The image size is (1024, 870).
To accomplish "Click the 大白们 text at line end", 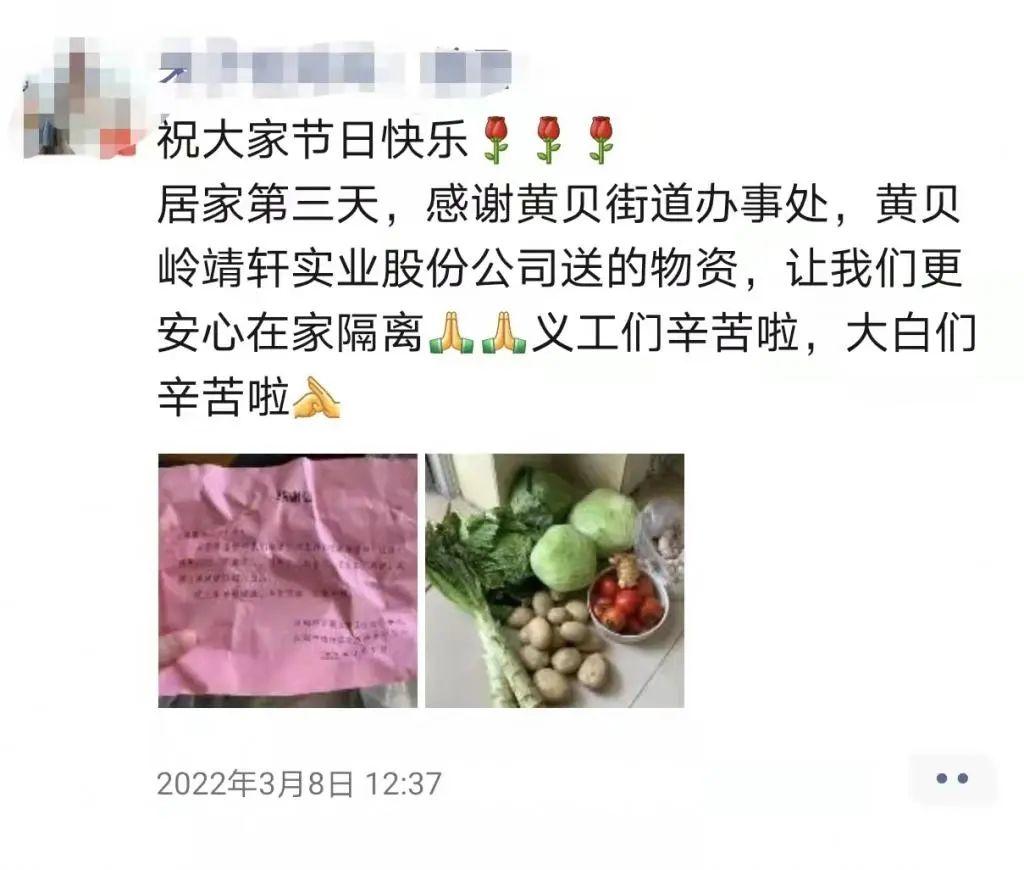I will click(x=911, y=334).
